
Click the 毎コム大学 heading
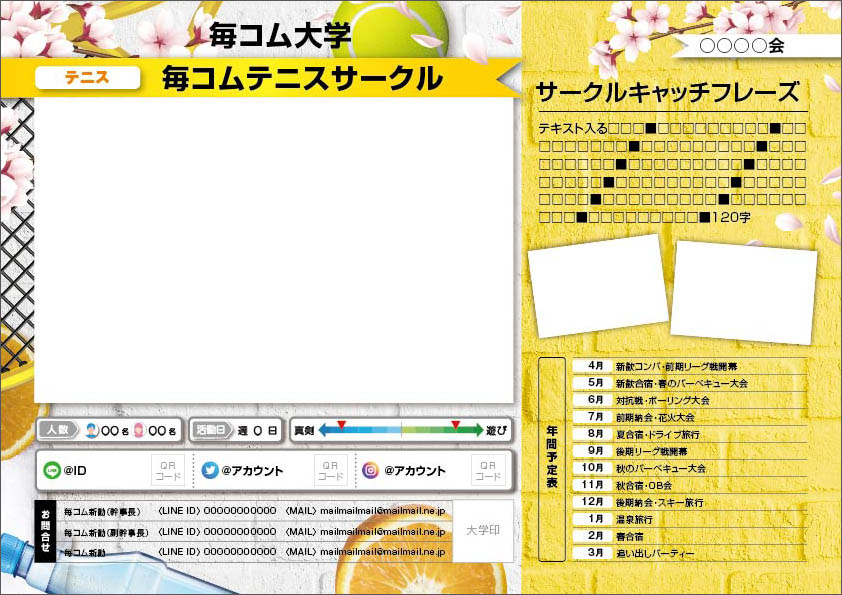(280, 35)
